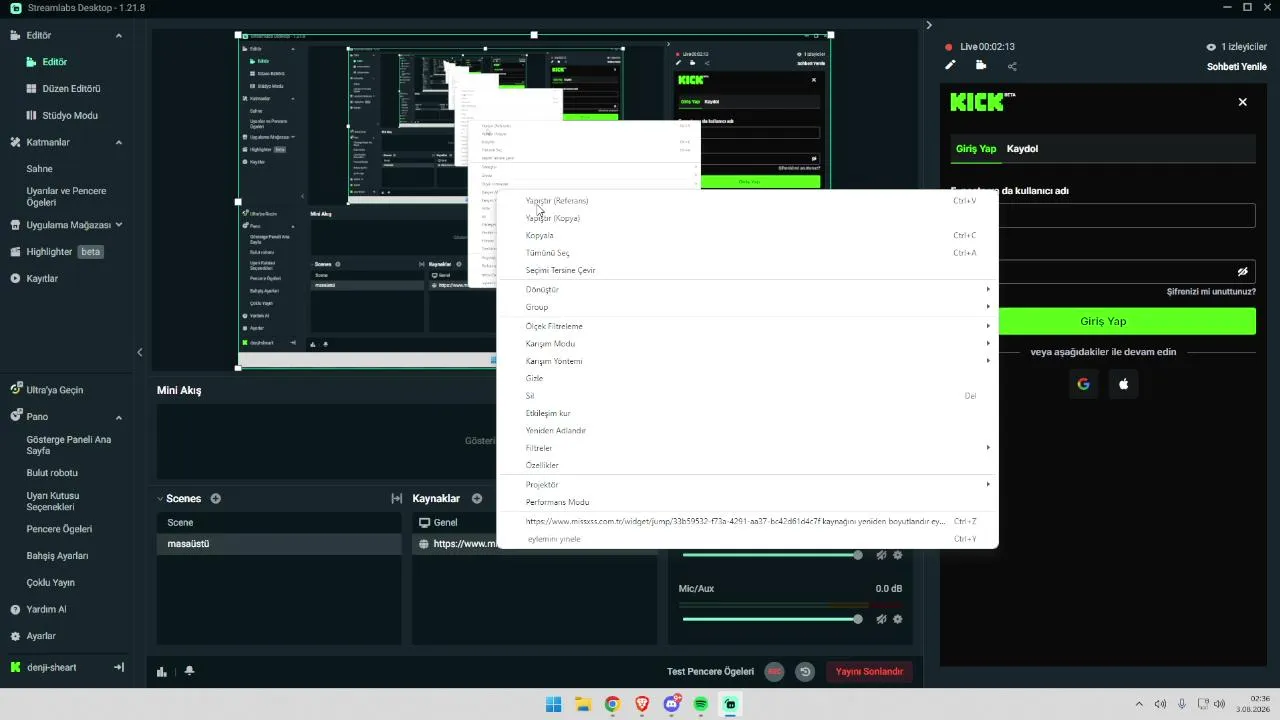Screen dimensions: 1280x720
Task: Open Ayarlar settings from sidebar
Action: point(41,636)
